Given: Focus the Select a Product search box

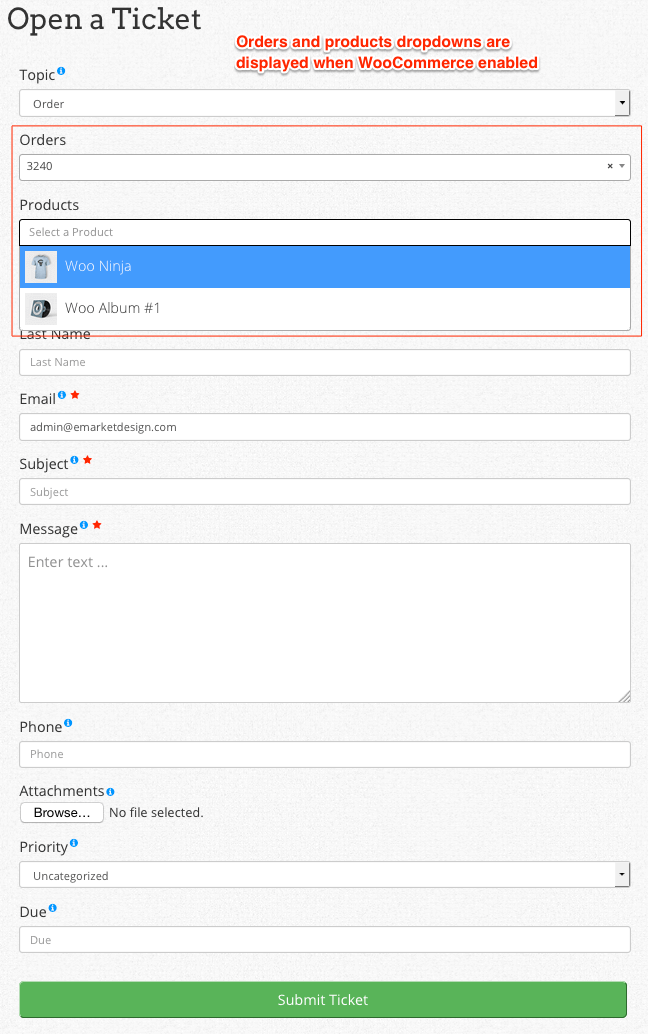Looking at the screenshot, I should click(x=325, y=232).
